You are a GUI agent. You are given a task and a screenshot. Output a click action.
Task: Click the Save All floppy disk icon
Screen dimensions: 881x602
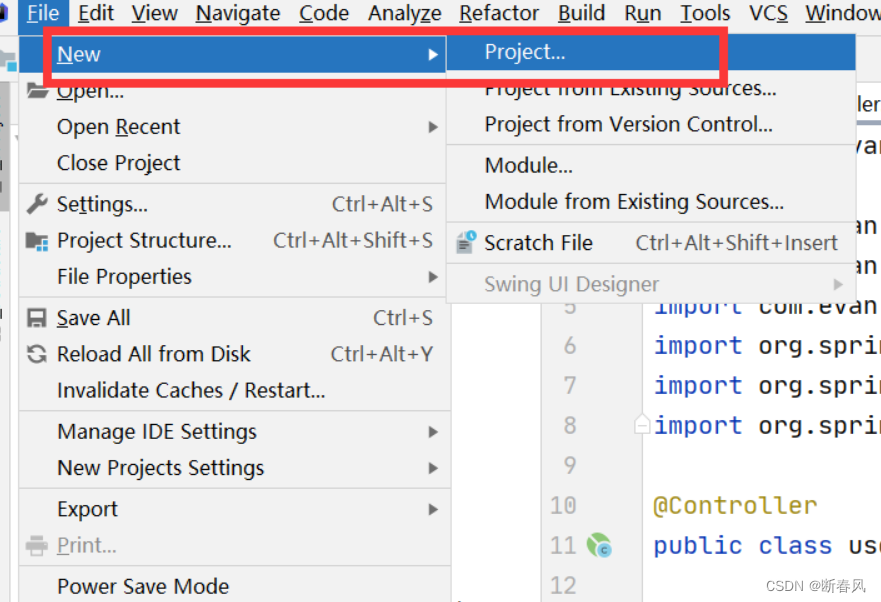[37, 318]
